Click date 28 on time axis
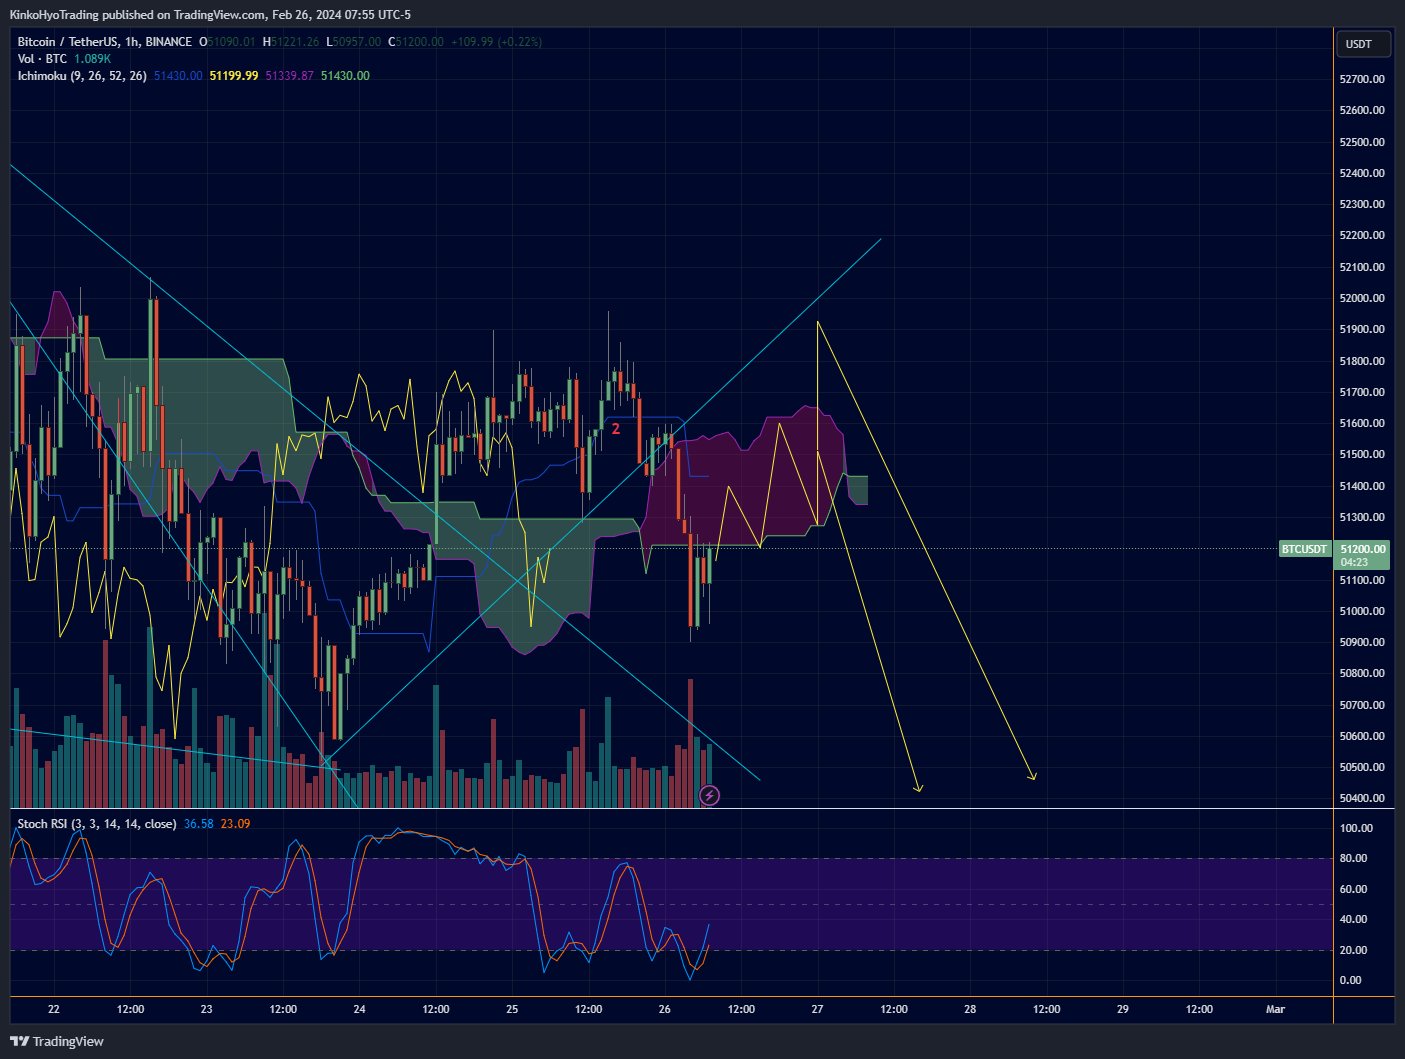Screen dimensions: 1405x1059 [x=970, y=1009]
